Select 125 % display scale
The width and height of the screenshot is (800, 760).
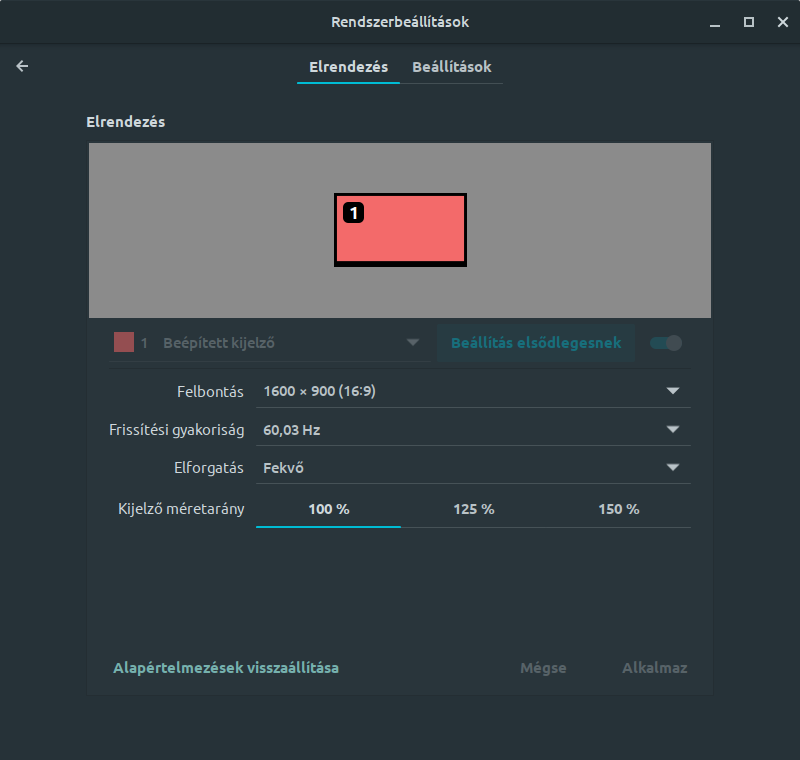pyautogui.click(x=473, y=509)
